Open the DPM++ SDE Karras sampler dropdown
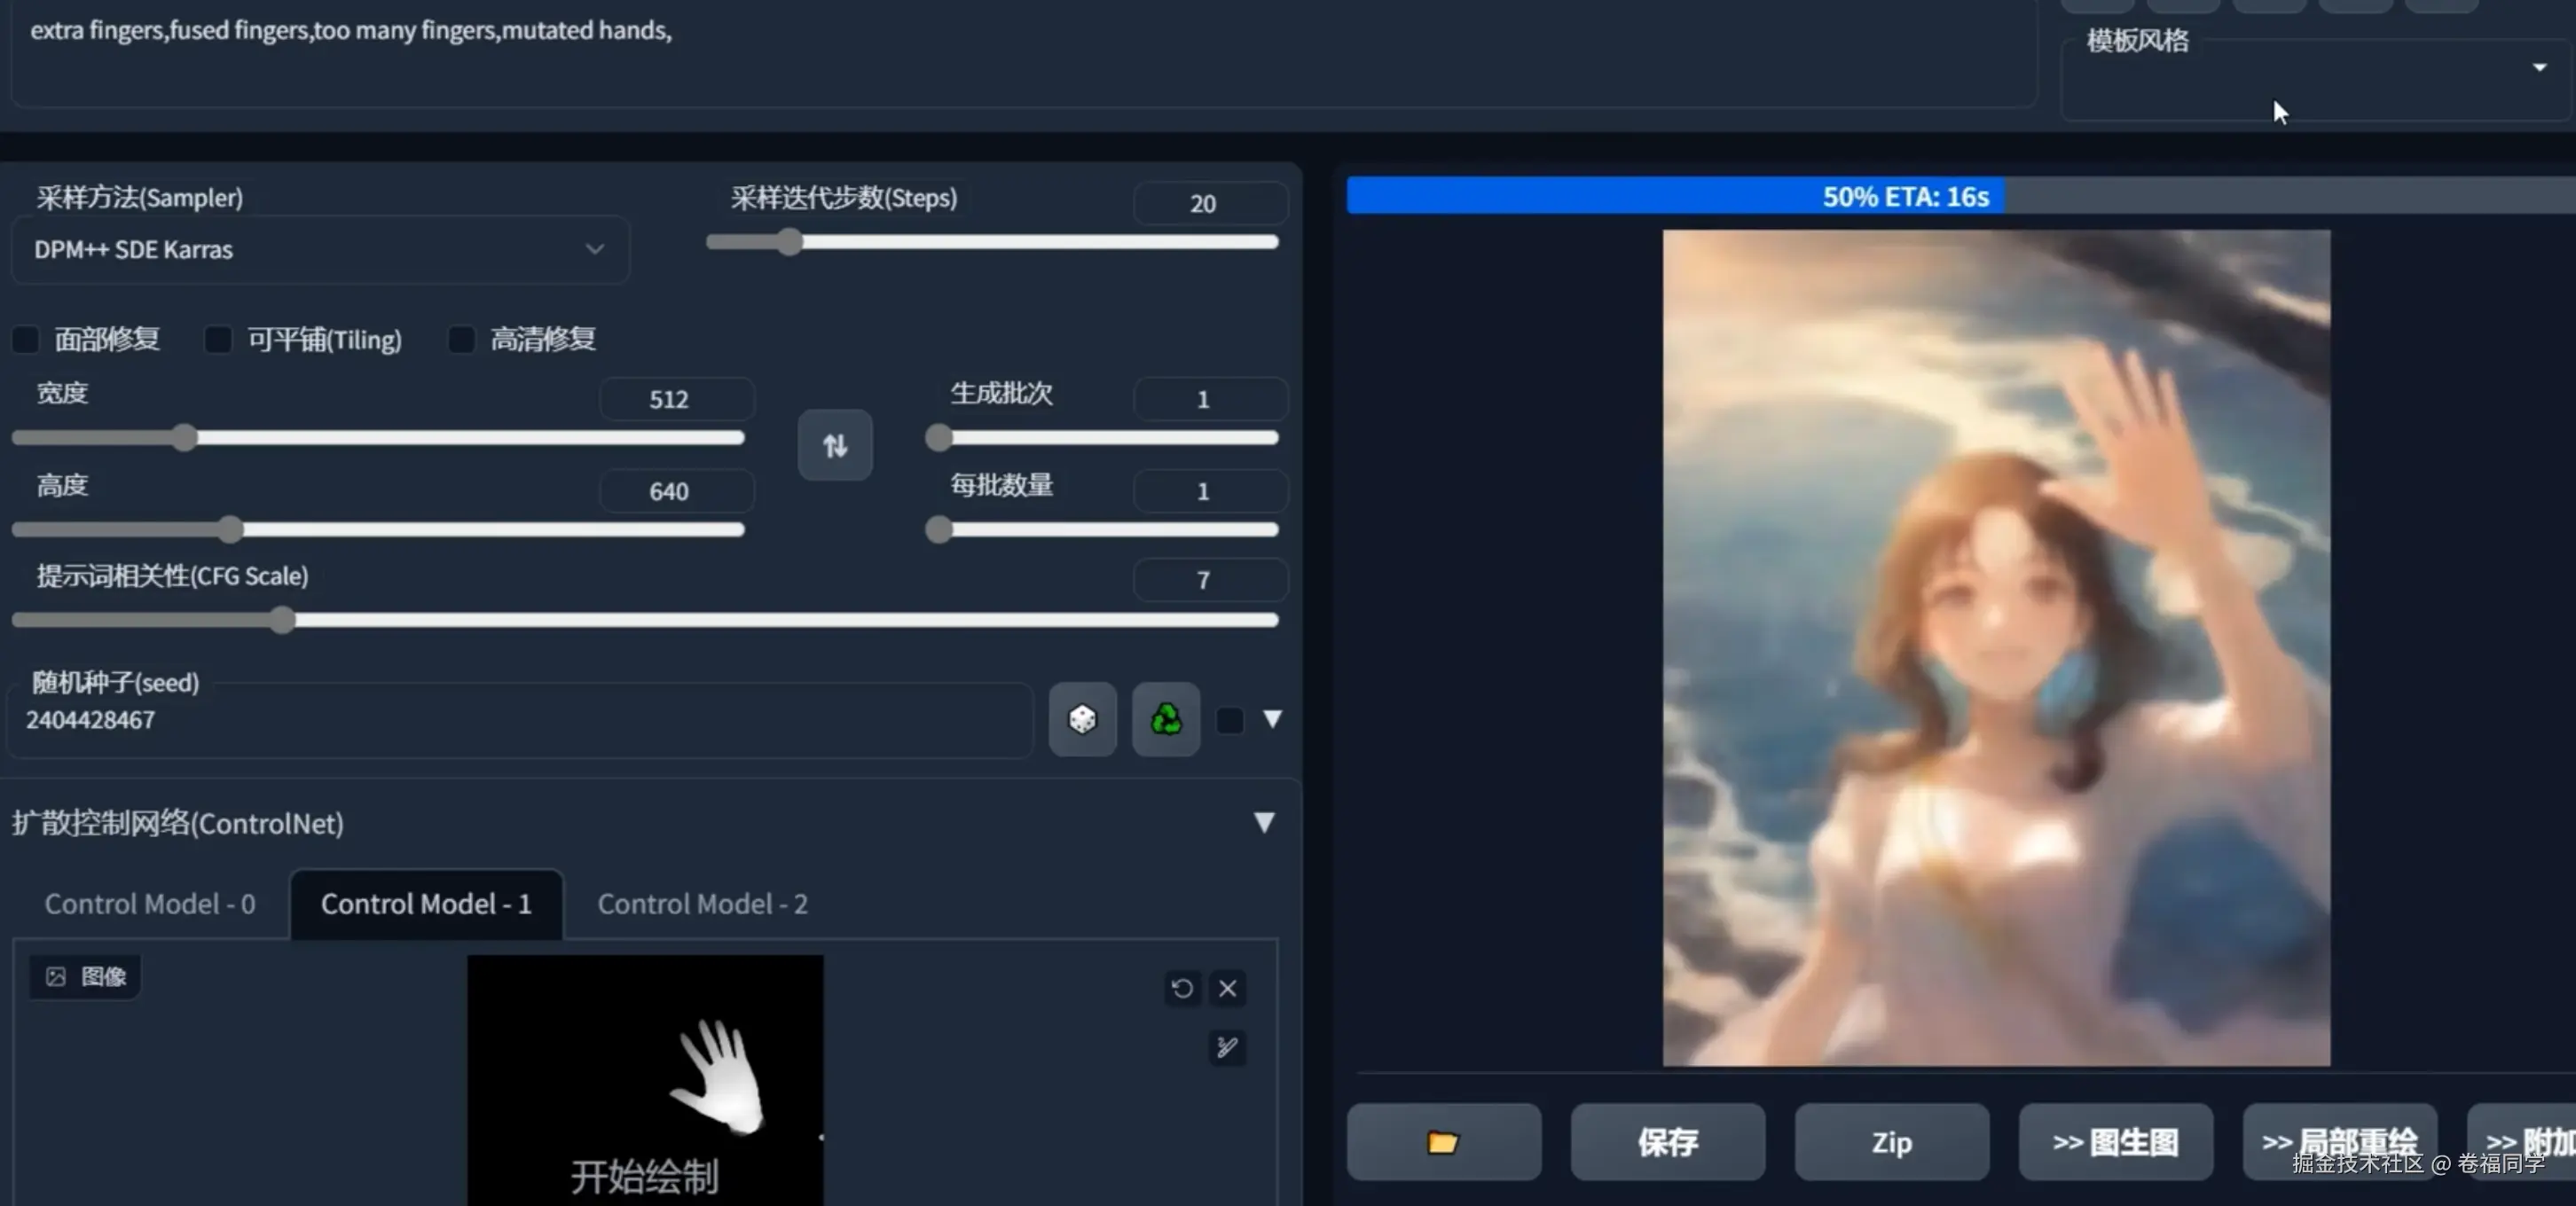 coord(320,249)
